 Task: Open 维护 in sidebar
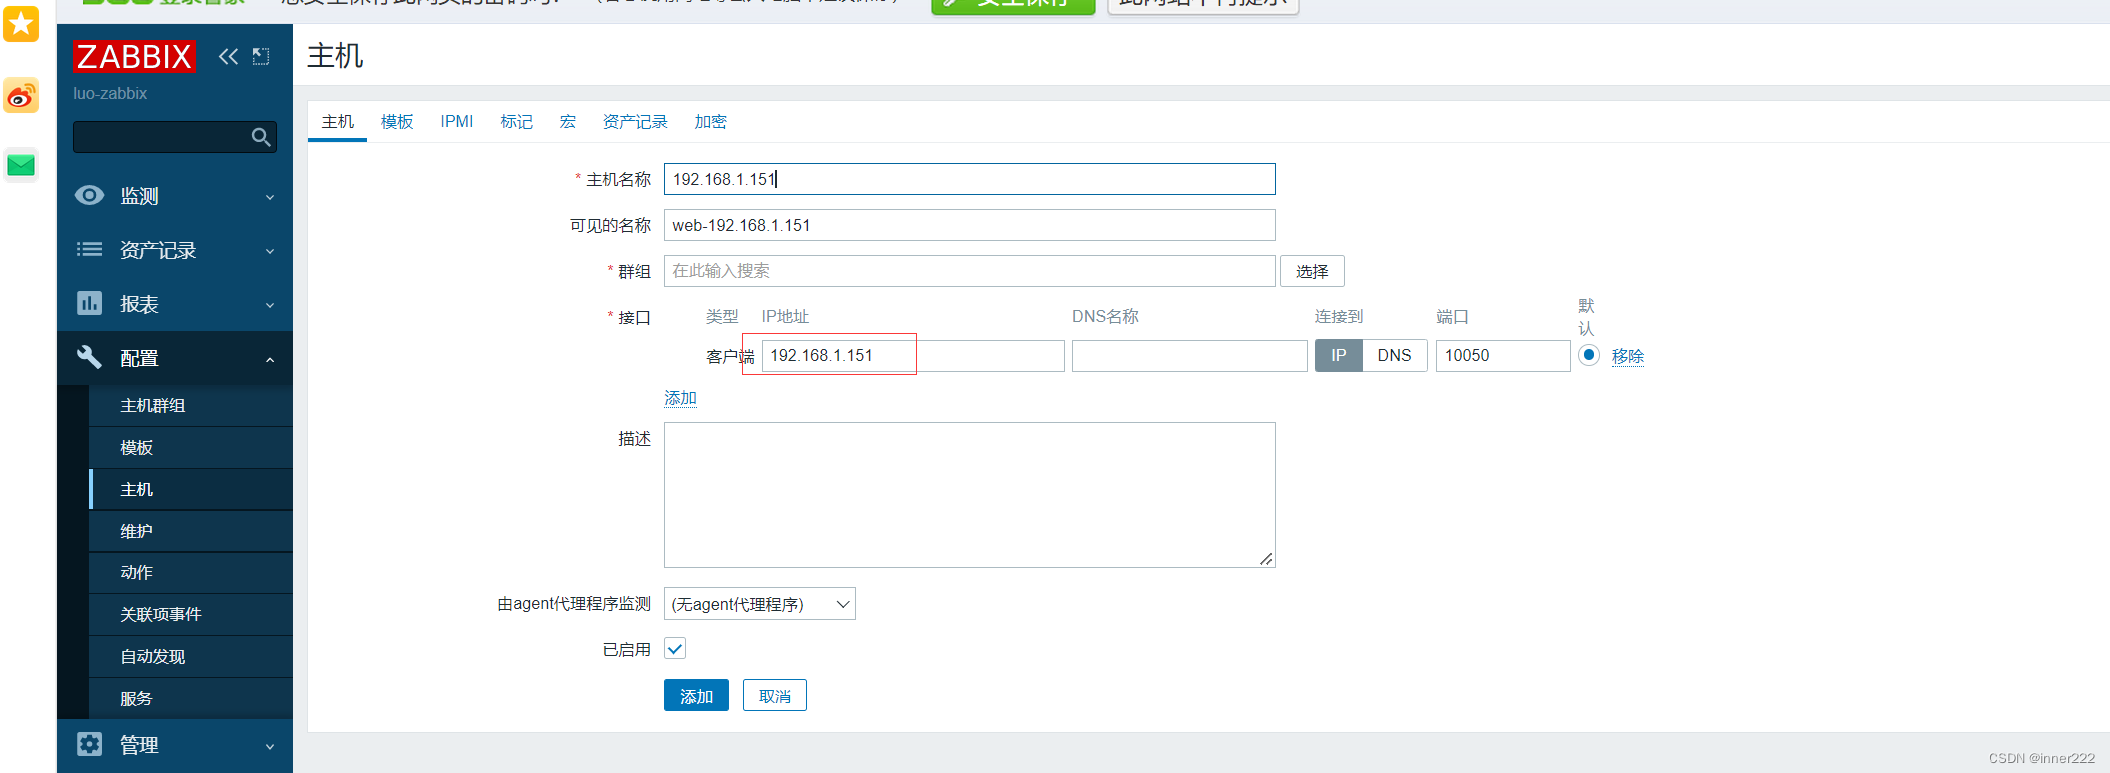tap(191, 532)
